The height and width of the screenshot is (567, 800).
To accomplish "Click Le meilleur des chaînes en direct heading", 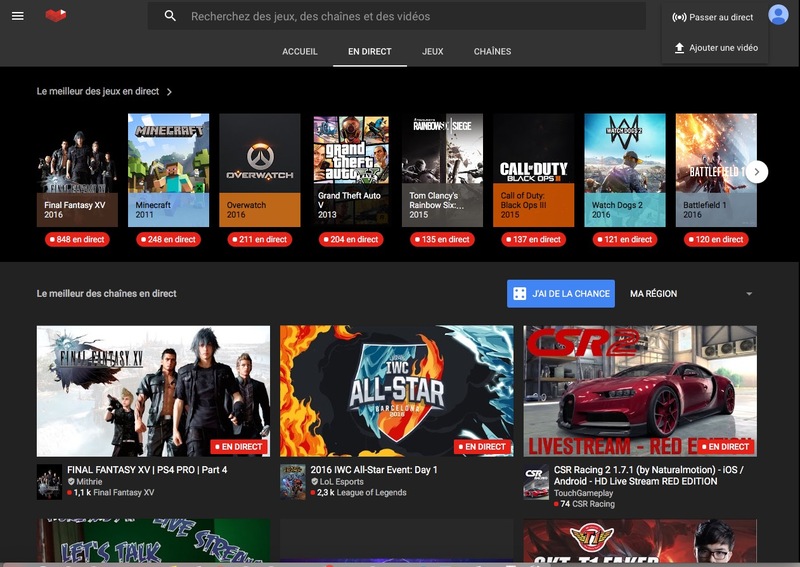I will pos(107,294).
